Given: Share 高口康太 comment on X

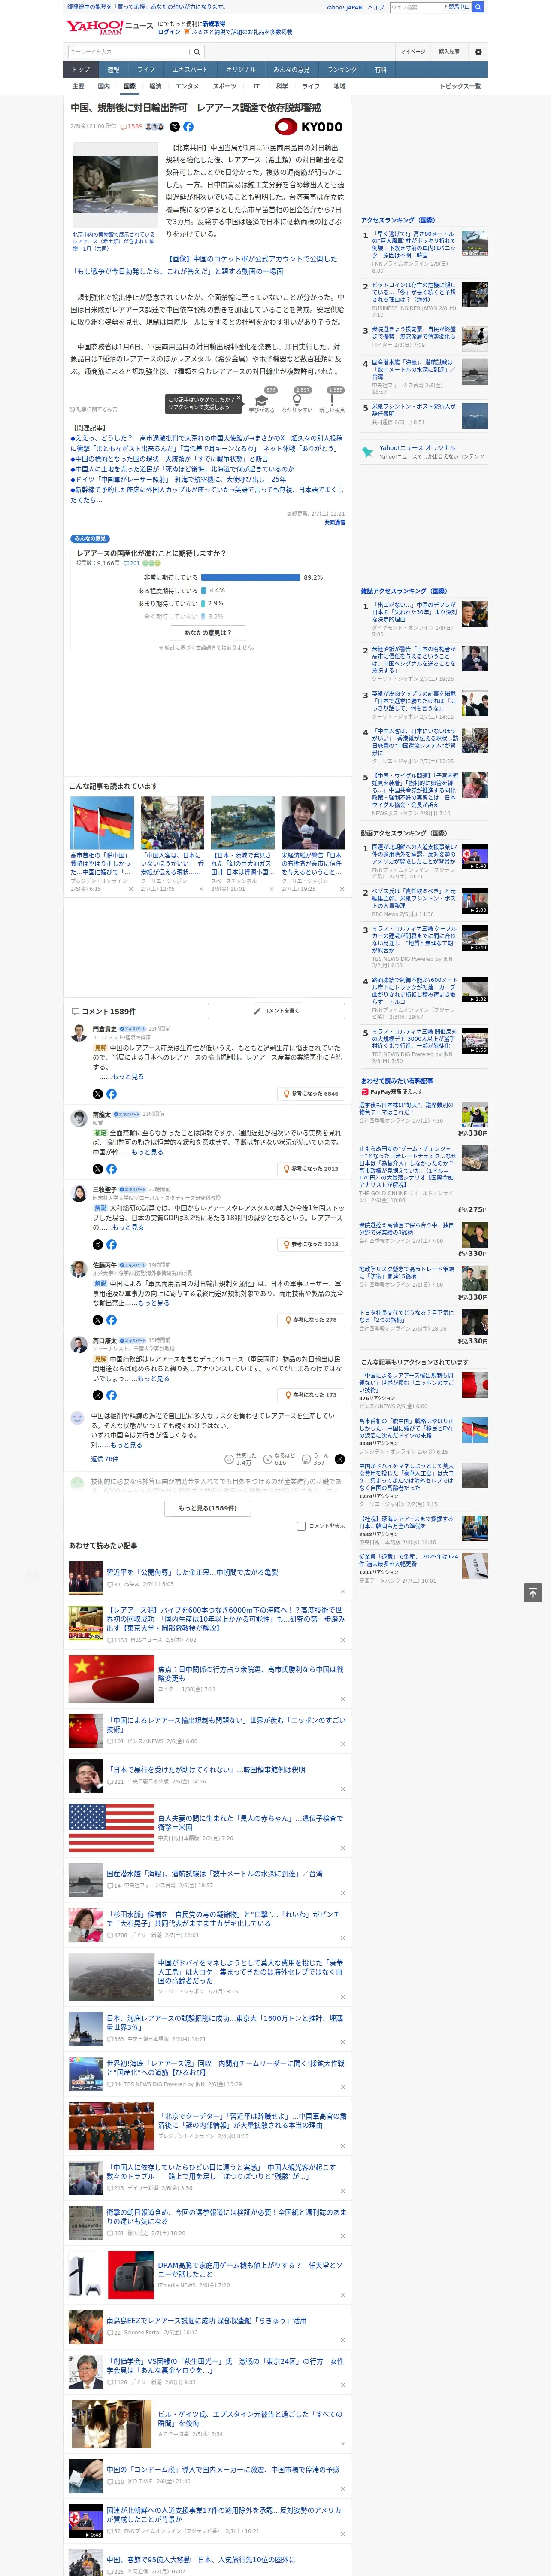Looking at the screenshot, I should (98, 1394).
